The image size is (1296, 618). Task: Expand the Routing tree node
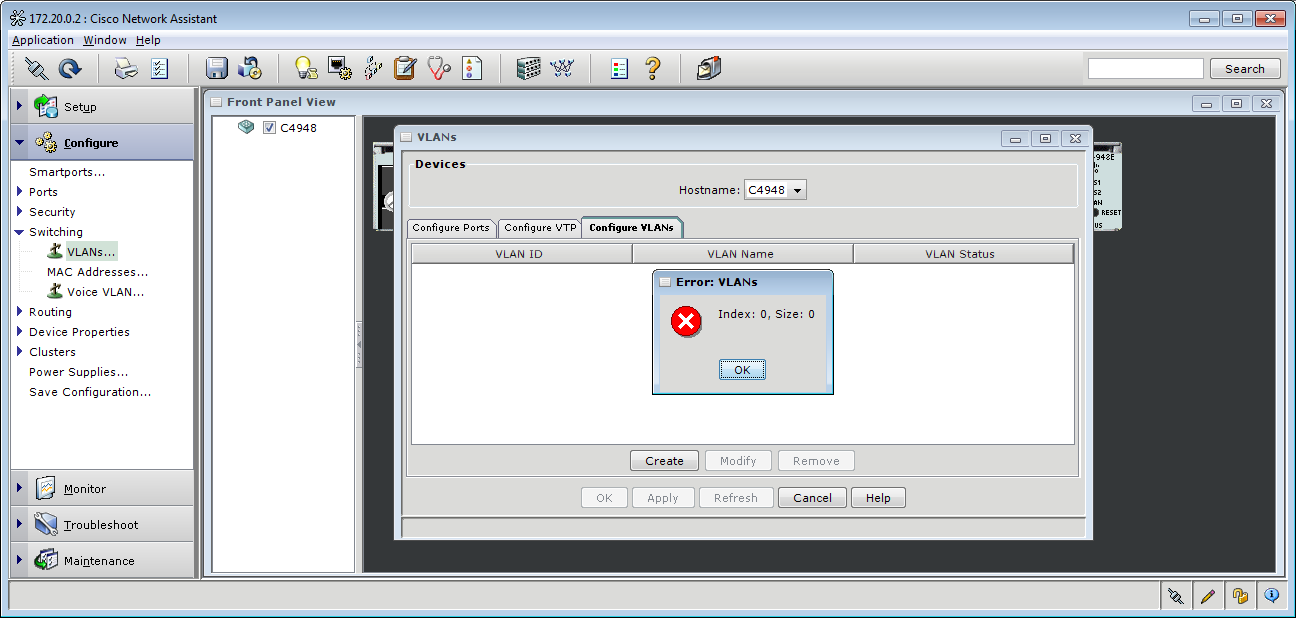pos(19,312)
